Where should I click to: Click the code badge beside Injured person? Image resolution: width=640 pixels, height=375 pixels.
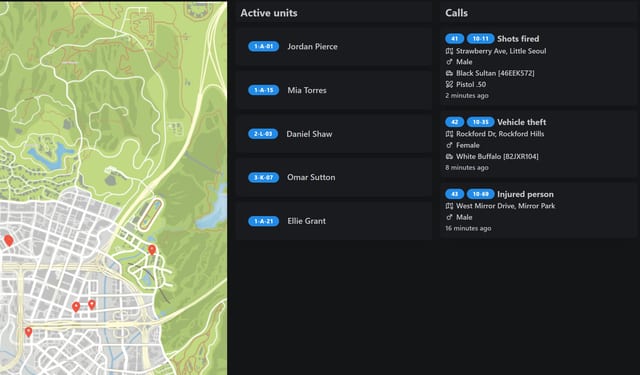[480, 194]
